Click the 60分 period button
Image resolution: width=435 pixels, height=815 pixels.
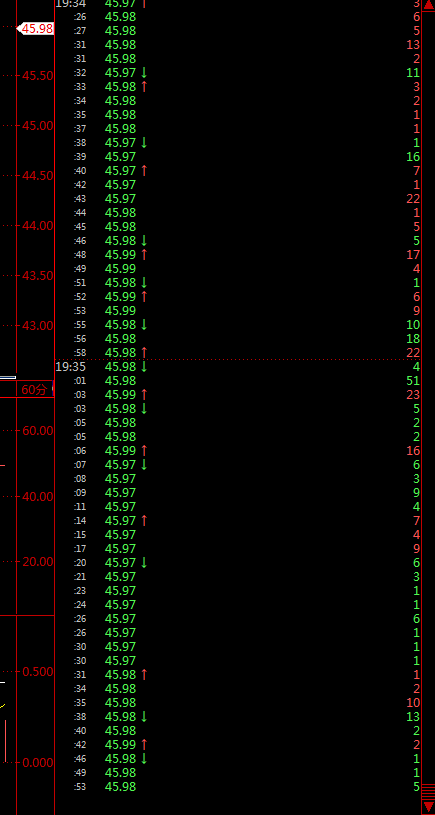point(34,389)
